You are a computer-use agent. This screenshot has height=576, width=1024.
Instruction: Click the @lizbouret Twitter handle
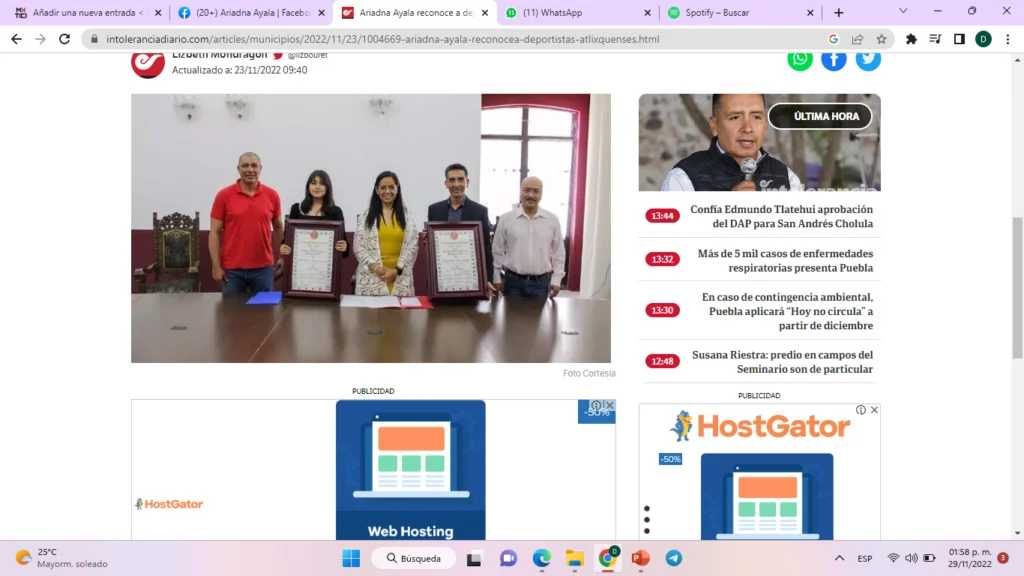308,56
